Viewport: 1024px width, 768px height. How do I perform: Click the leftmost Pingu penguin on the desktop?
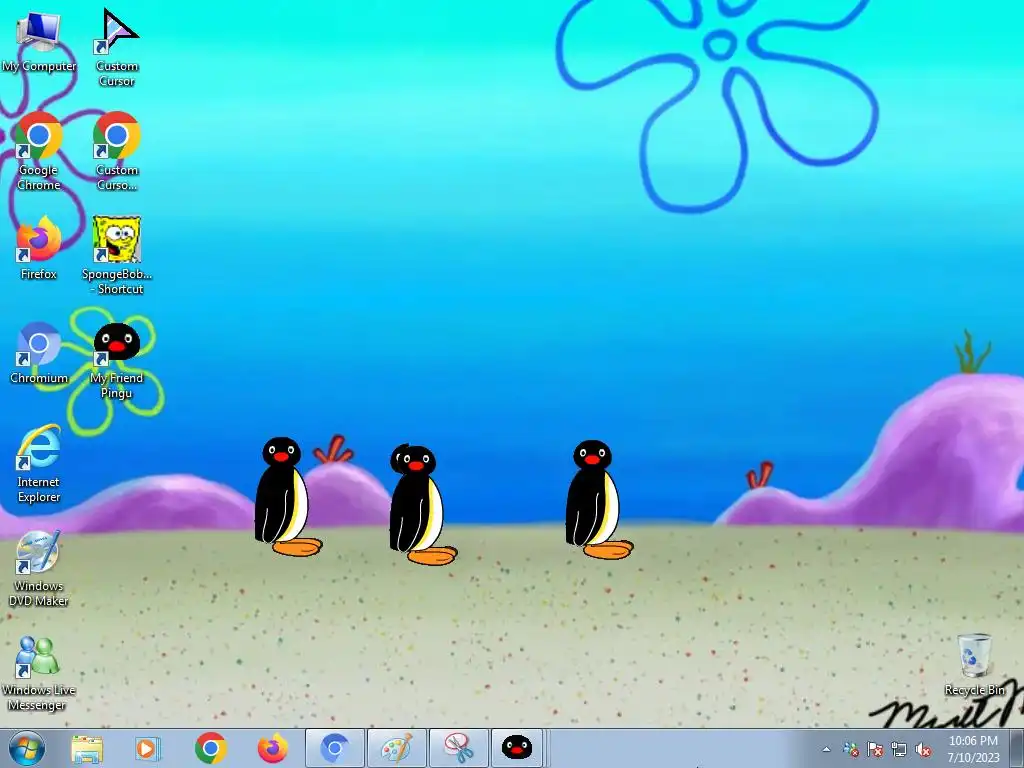[x=287, y=496]
